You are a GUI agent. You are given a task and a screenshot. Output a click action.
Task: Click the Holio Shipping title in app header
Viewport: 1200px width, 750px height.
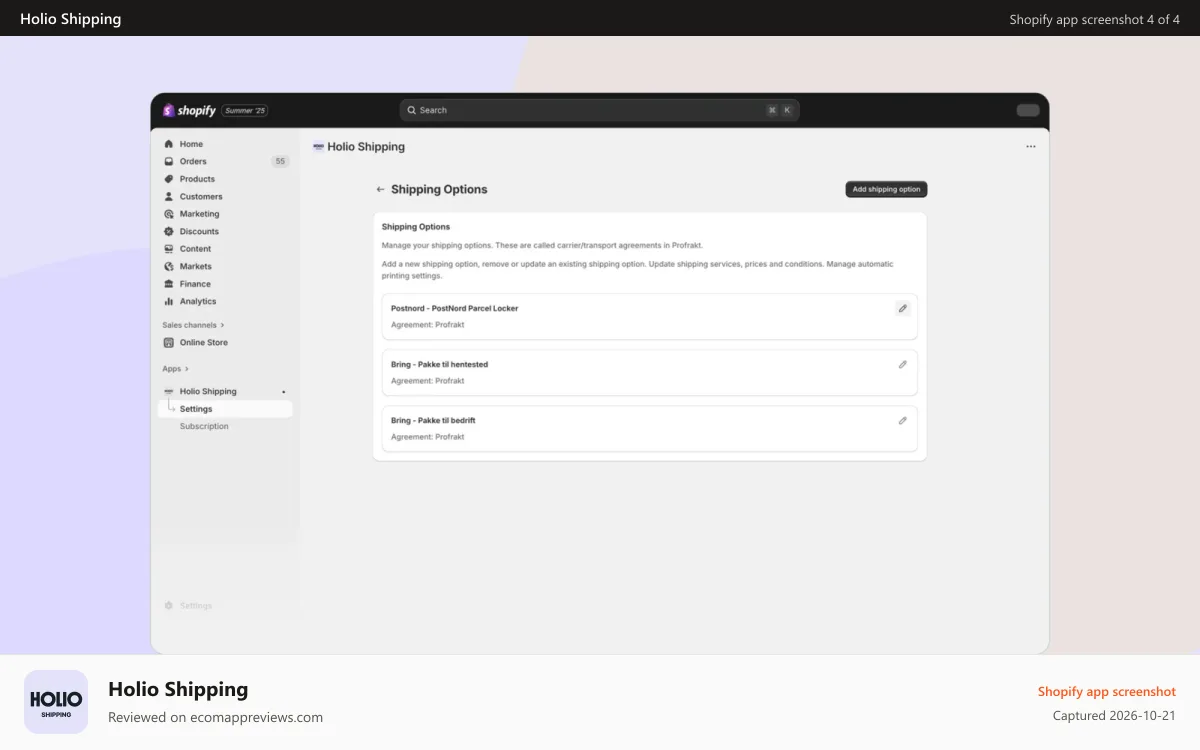tap(366, 147)
